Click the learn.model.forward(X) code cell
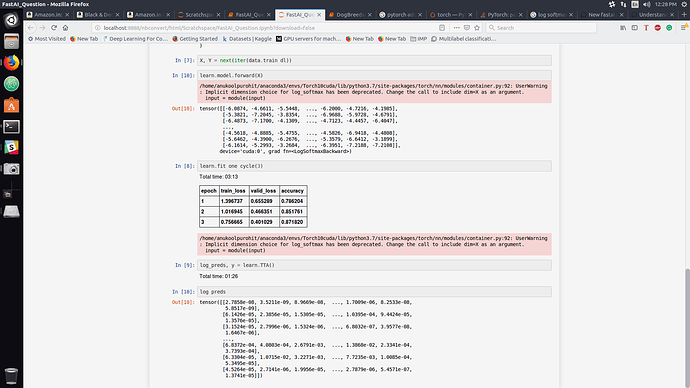The image size is (690, 388). pyautogui.click(x=374, y=75)
